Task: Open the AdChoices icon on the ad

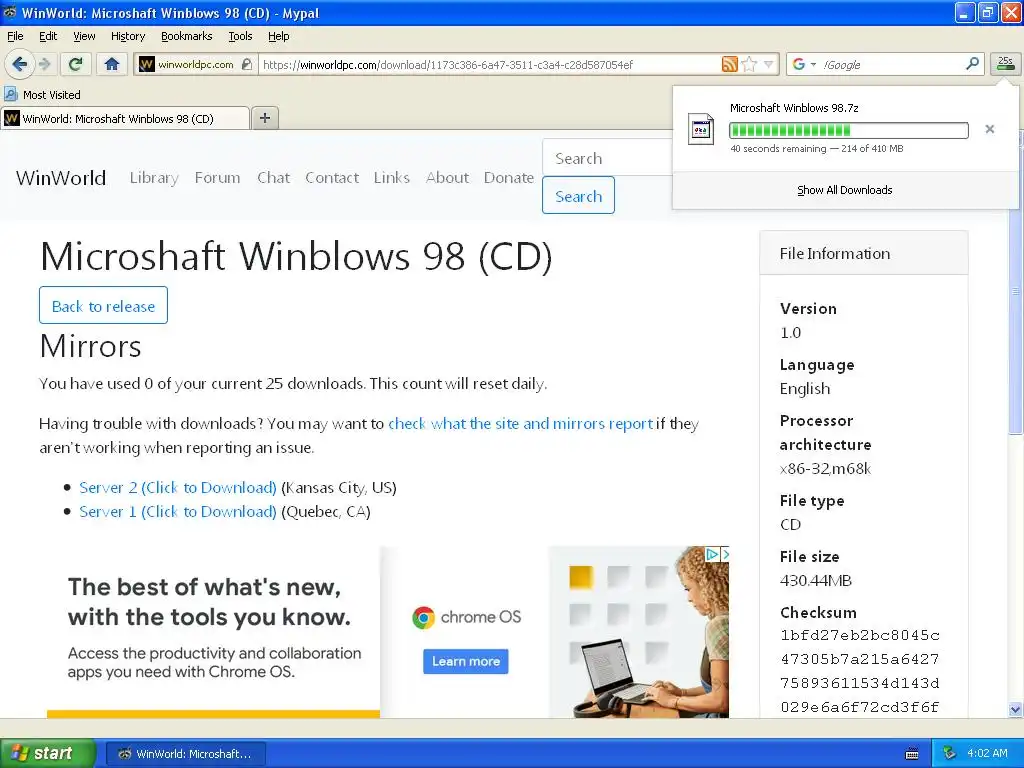Action: [711, 554]
